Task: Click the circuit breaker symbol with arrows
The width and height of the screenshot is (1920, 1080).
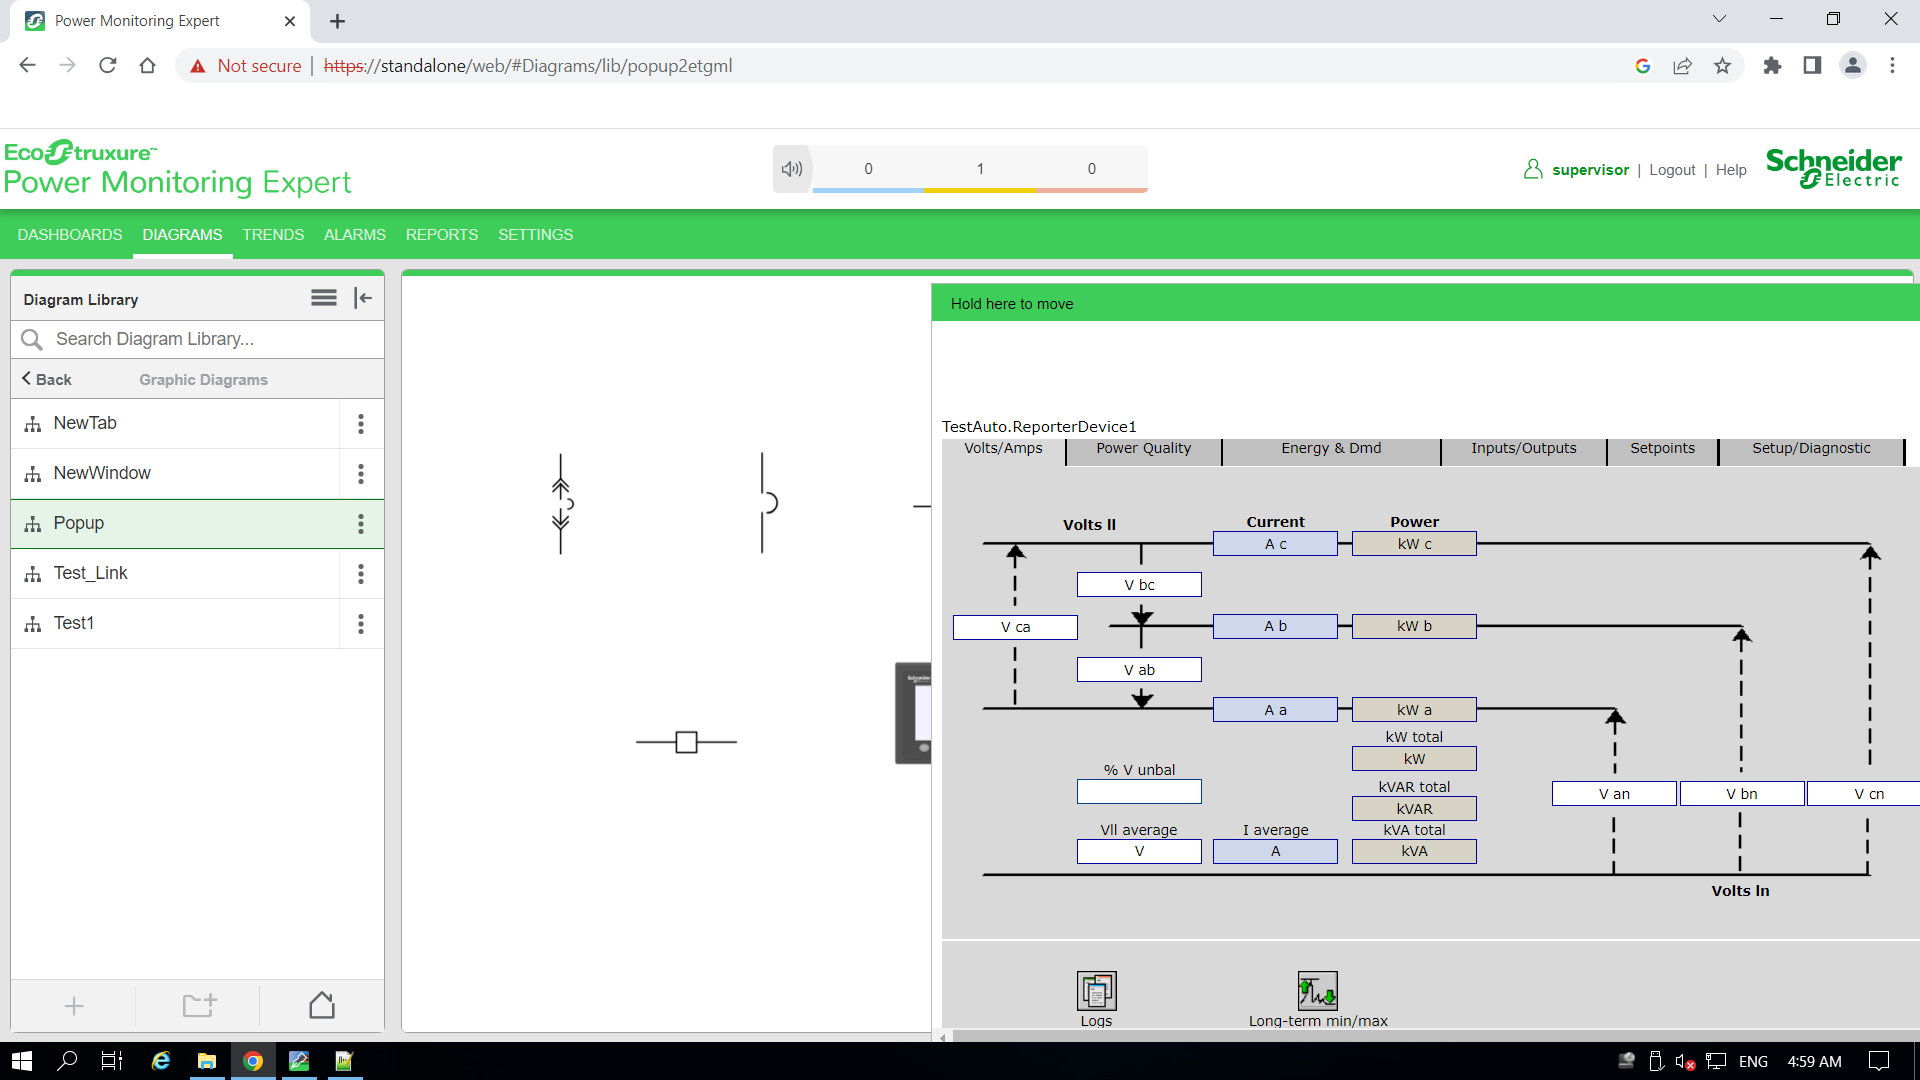Action: pyautogui.click(x=561, y=504)
